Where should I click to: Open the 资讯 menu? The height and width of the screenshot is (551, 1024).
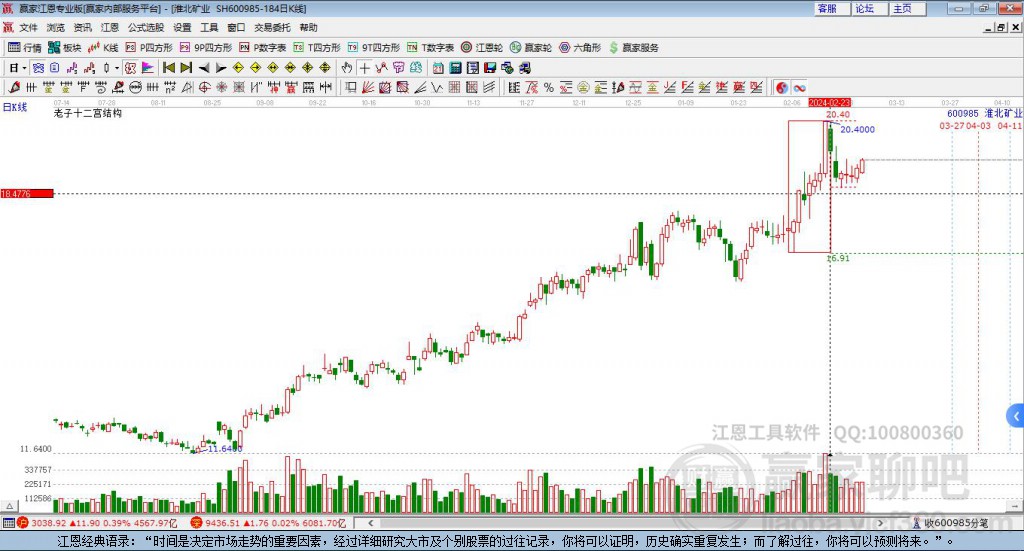click(82, 27)
